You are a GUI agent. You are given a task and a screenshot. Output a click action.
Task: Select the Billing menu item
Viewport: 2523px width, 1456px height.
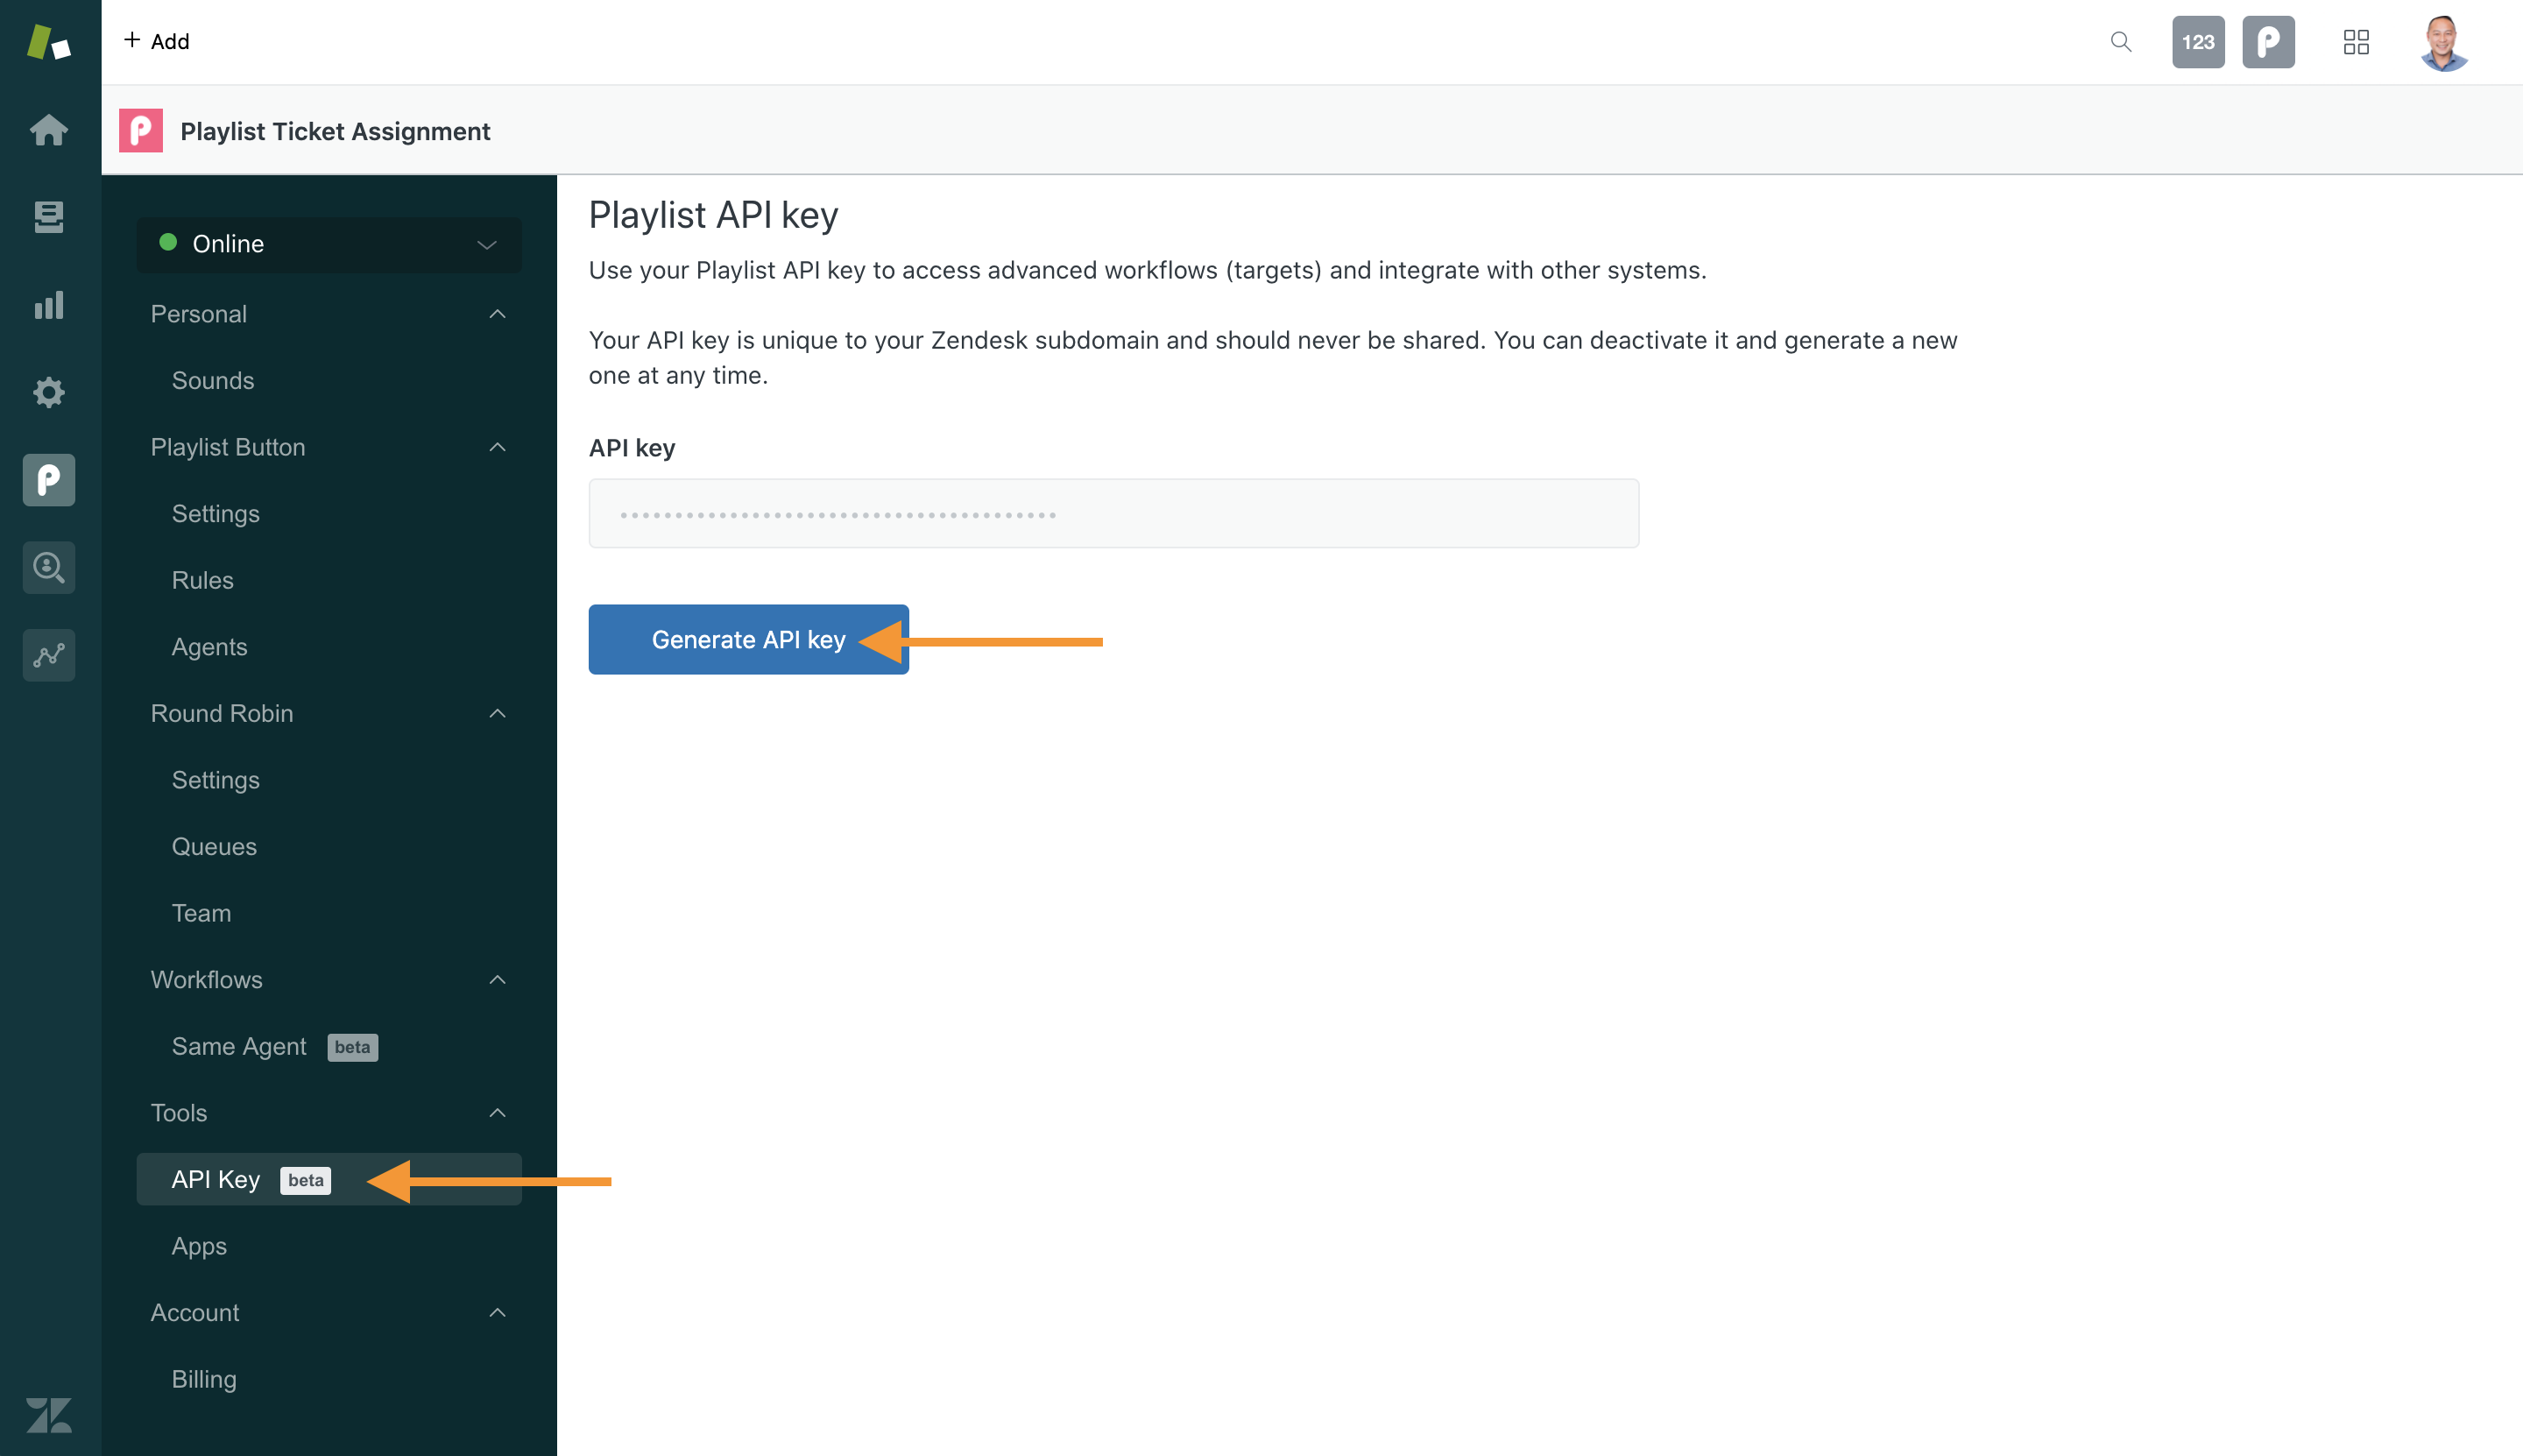point(201,1376)
